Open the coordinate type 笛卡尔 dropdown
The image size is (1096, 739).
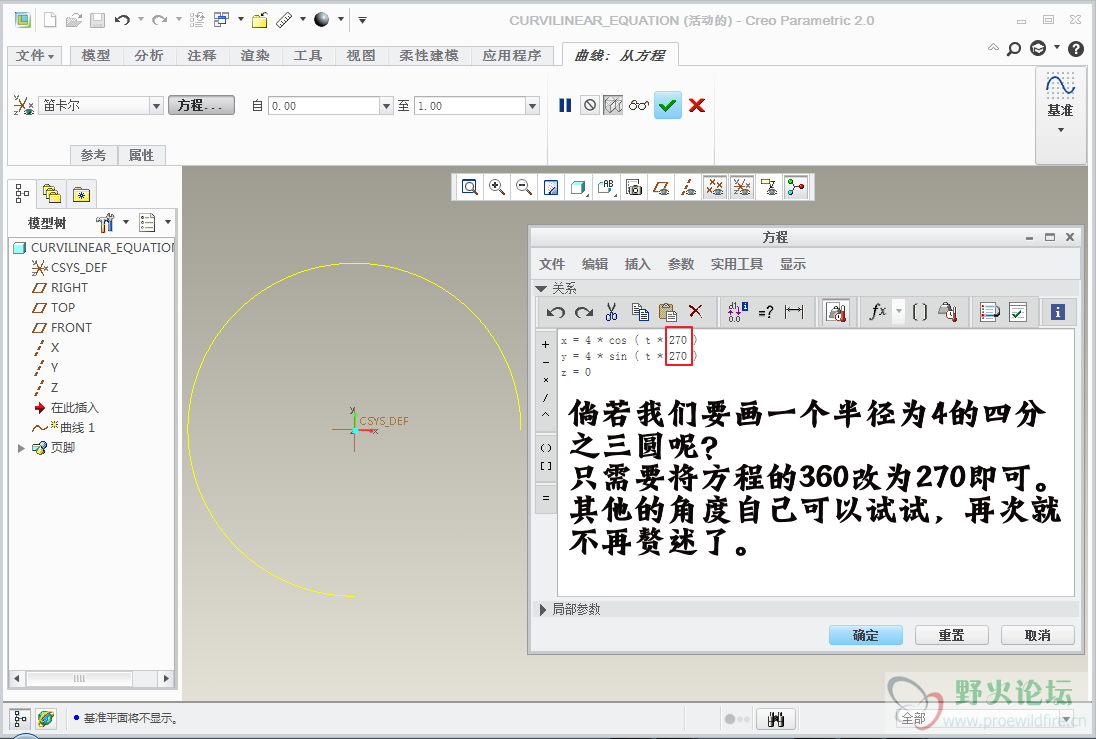pos(156,106)
